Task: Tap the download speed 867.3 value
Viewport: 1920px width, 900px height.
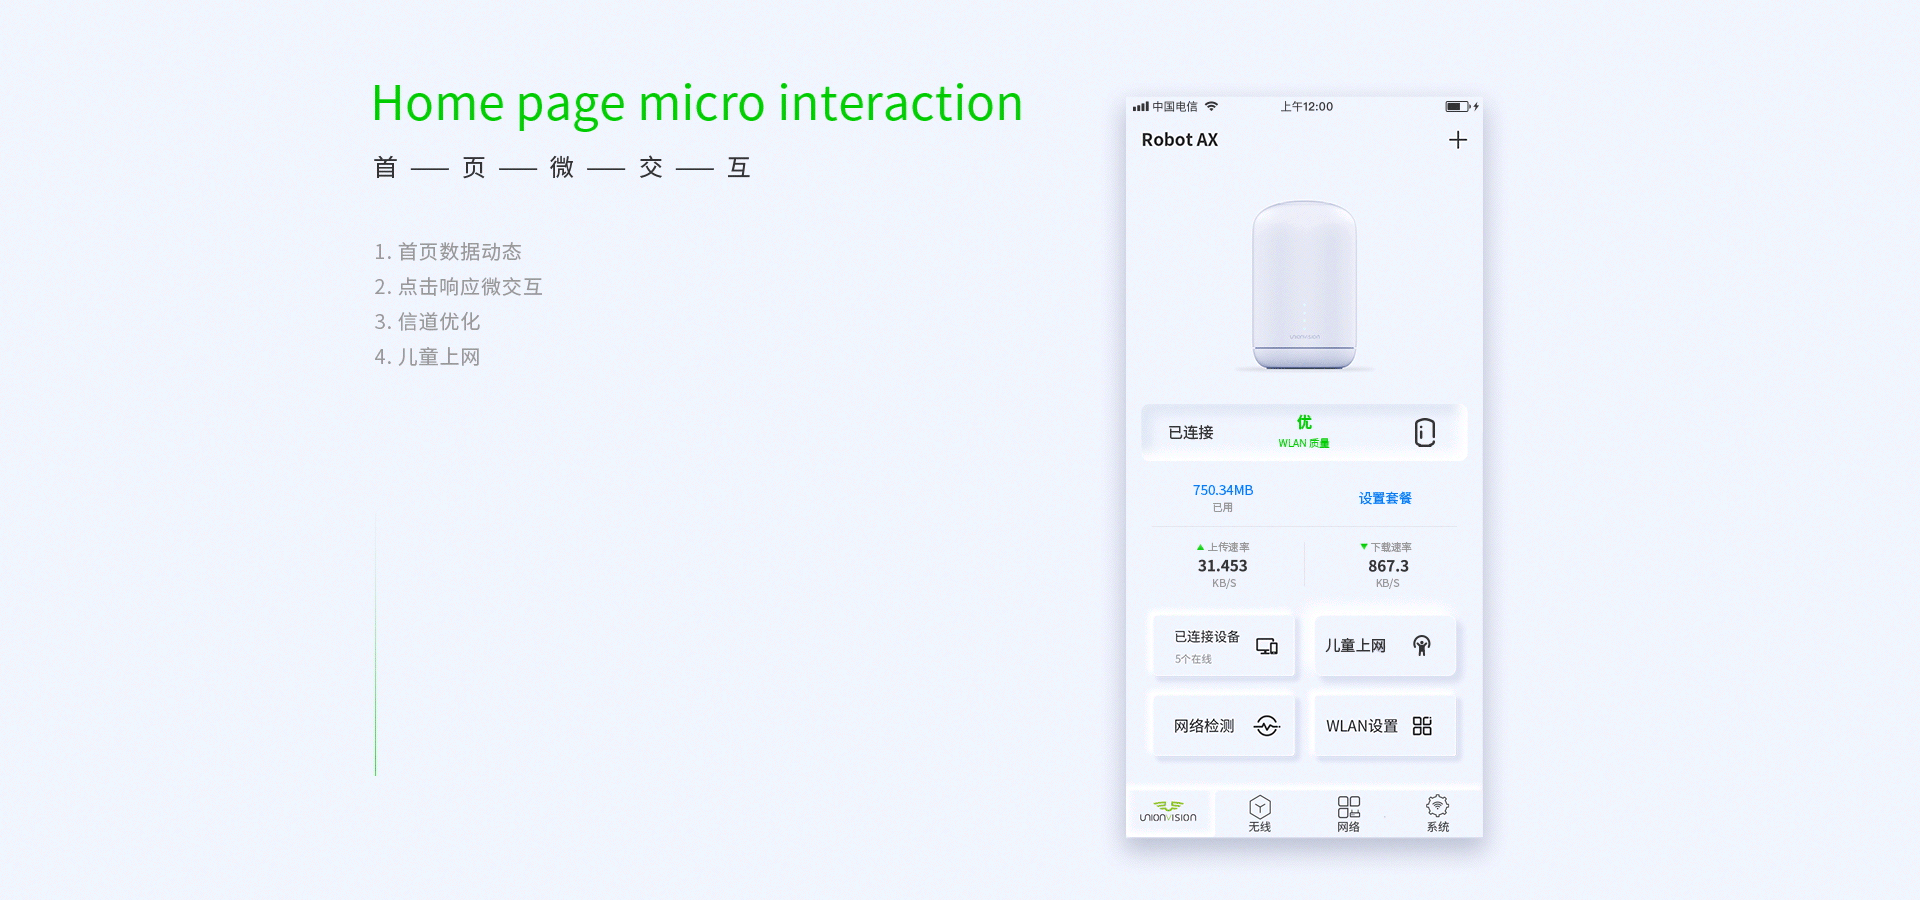Action: point(1388,566)
